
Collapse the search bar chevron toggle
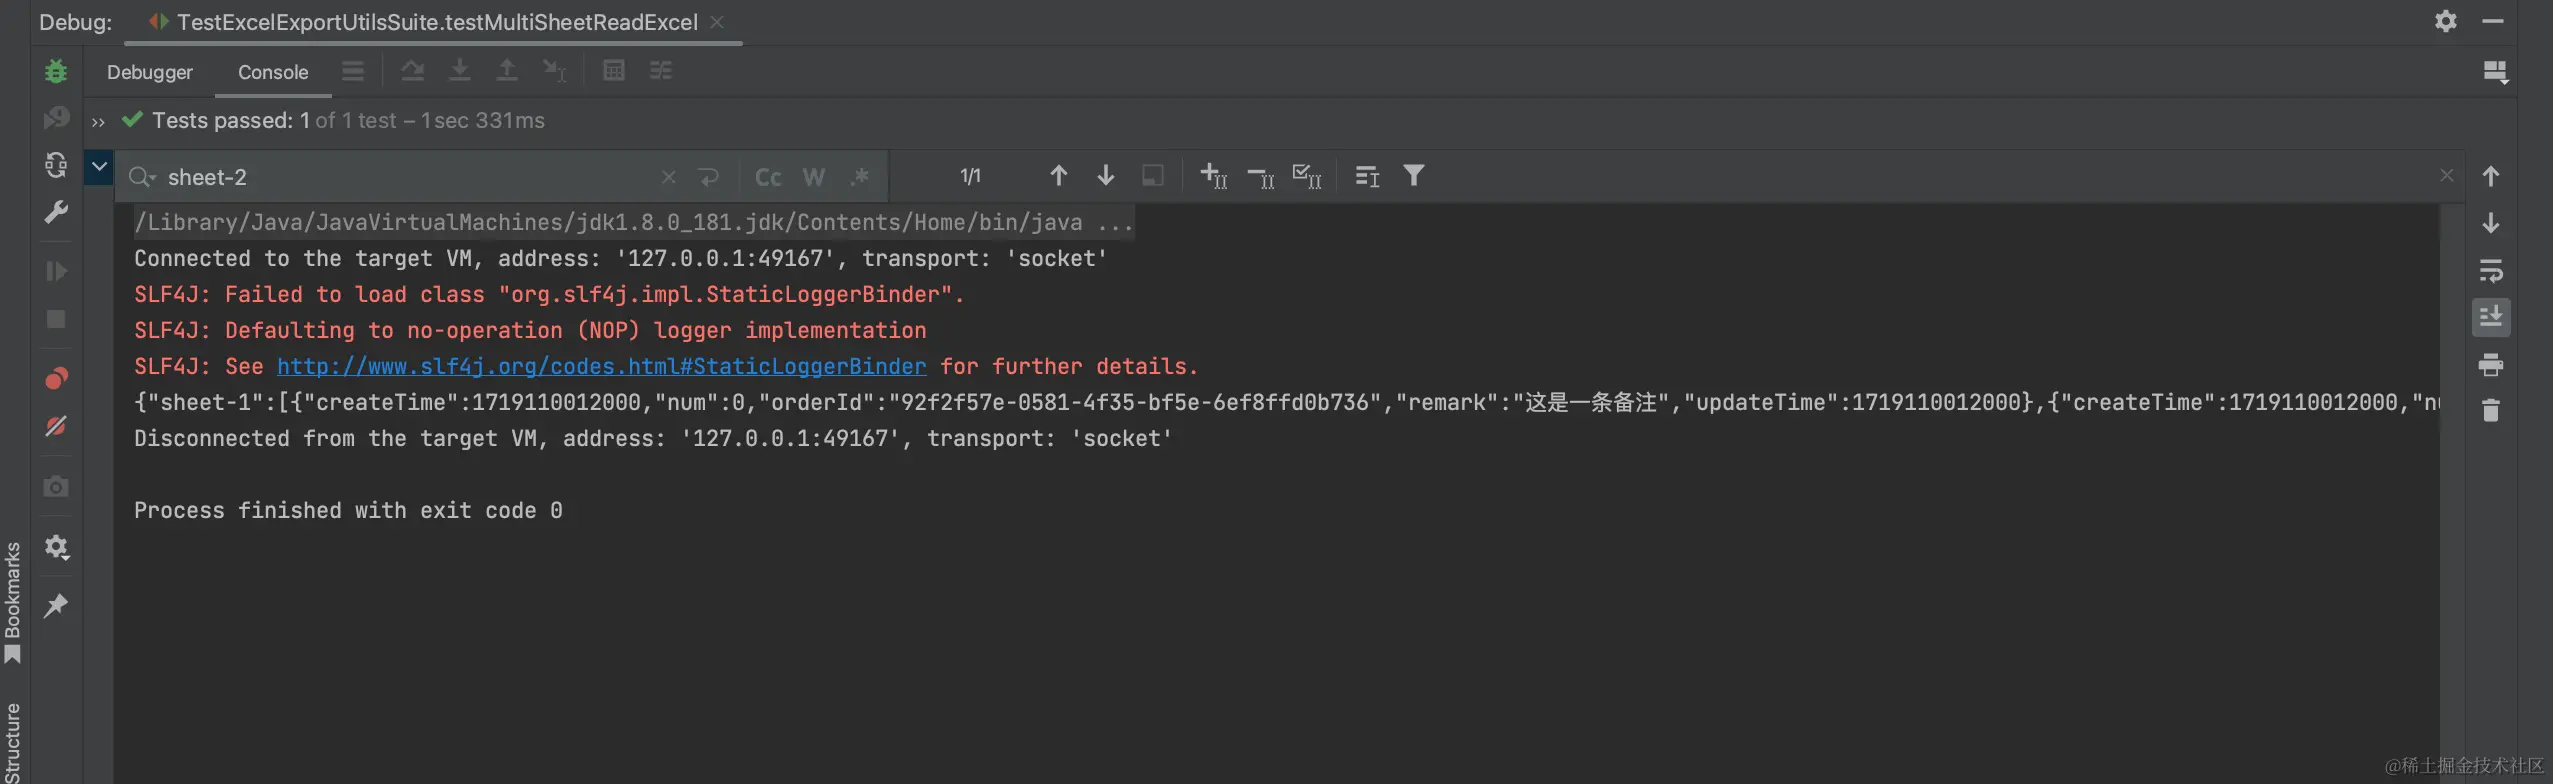[99, 166]
